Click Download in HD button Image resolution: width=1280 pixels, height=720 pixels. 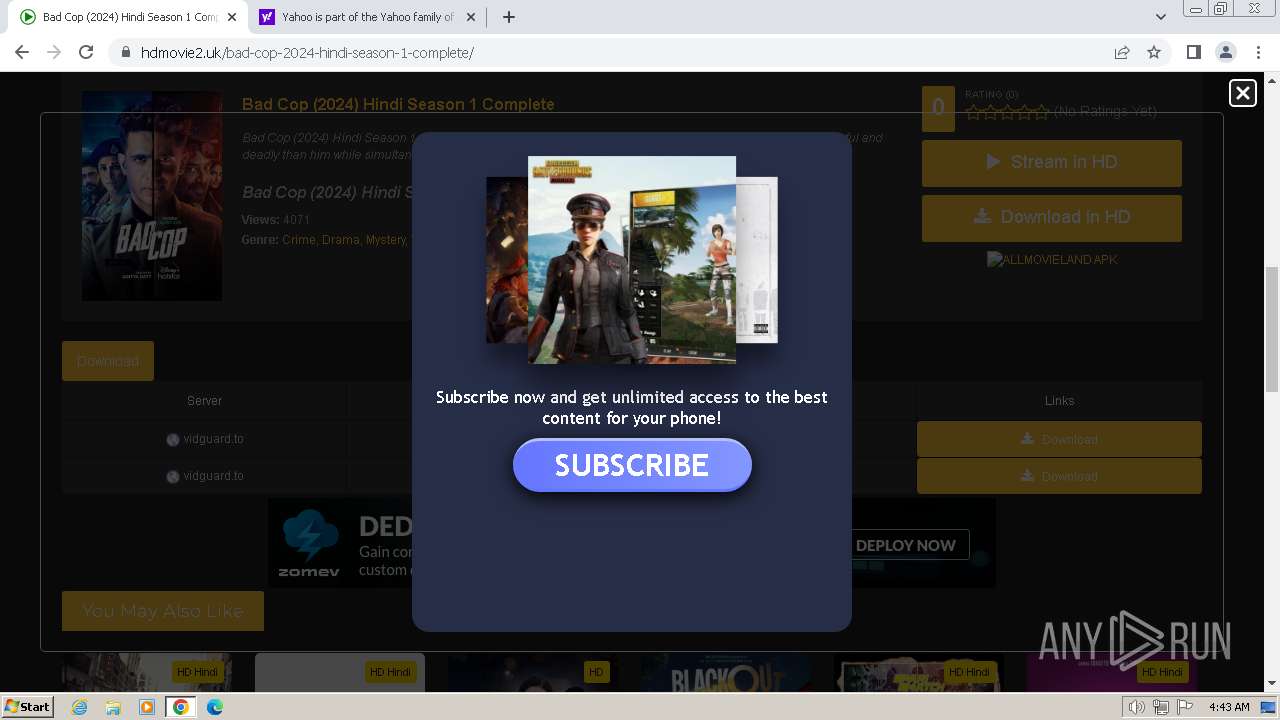click(x=1052, y=217)
